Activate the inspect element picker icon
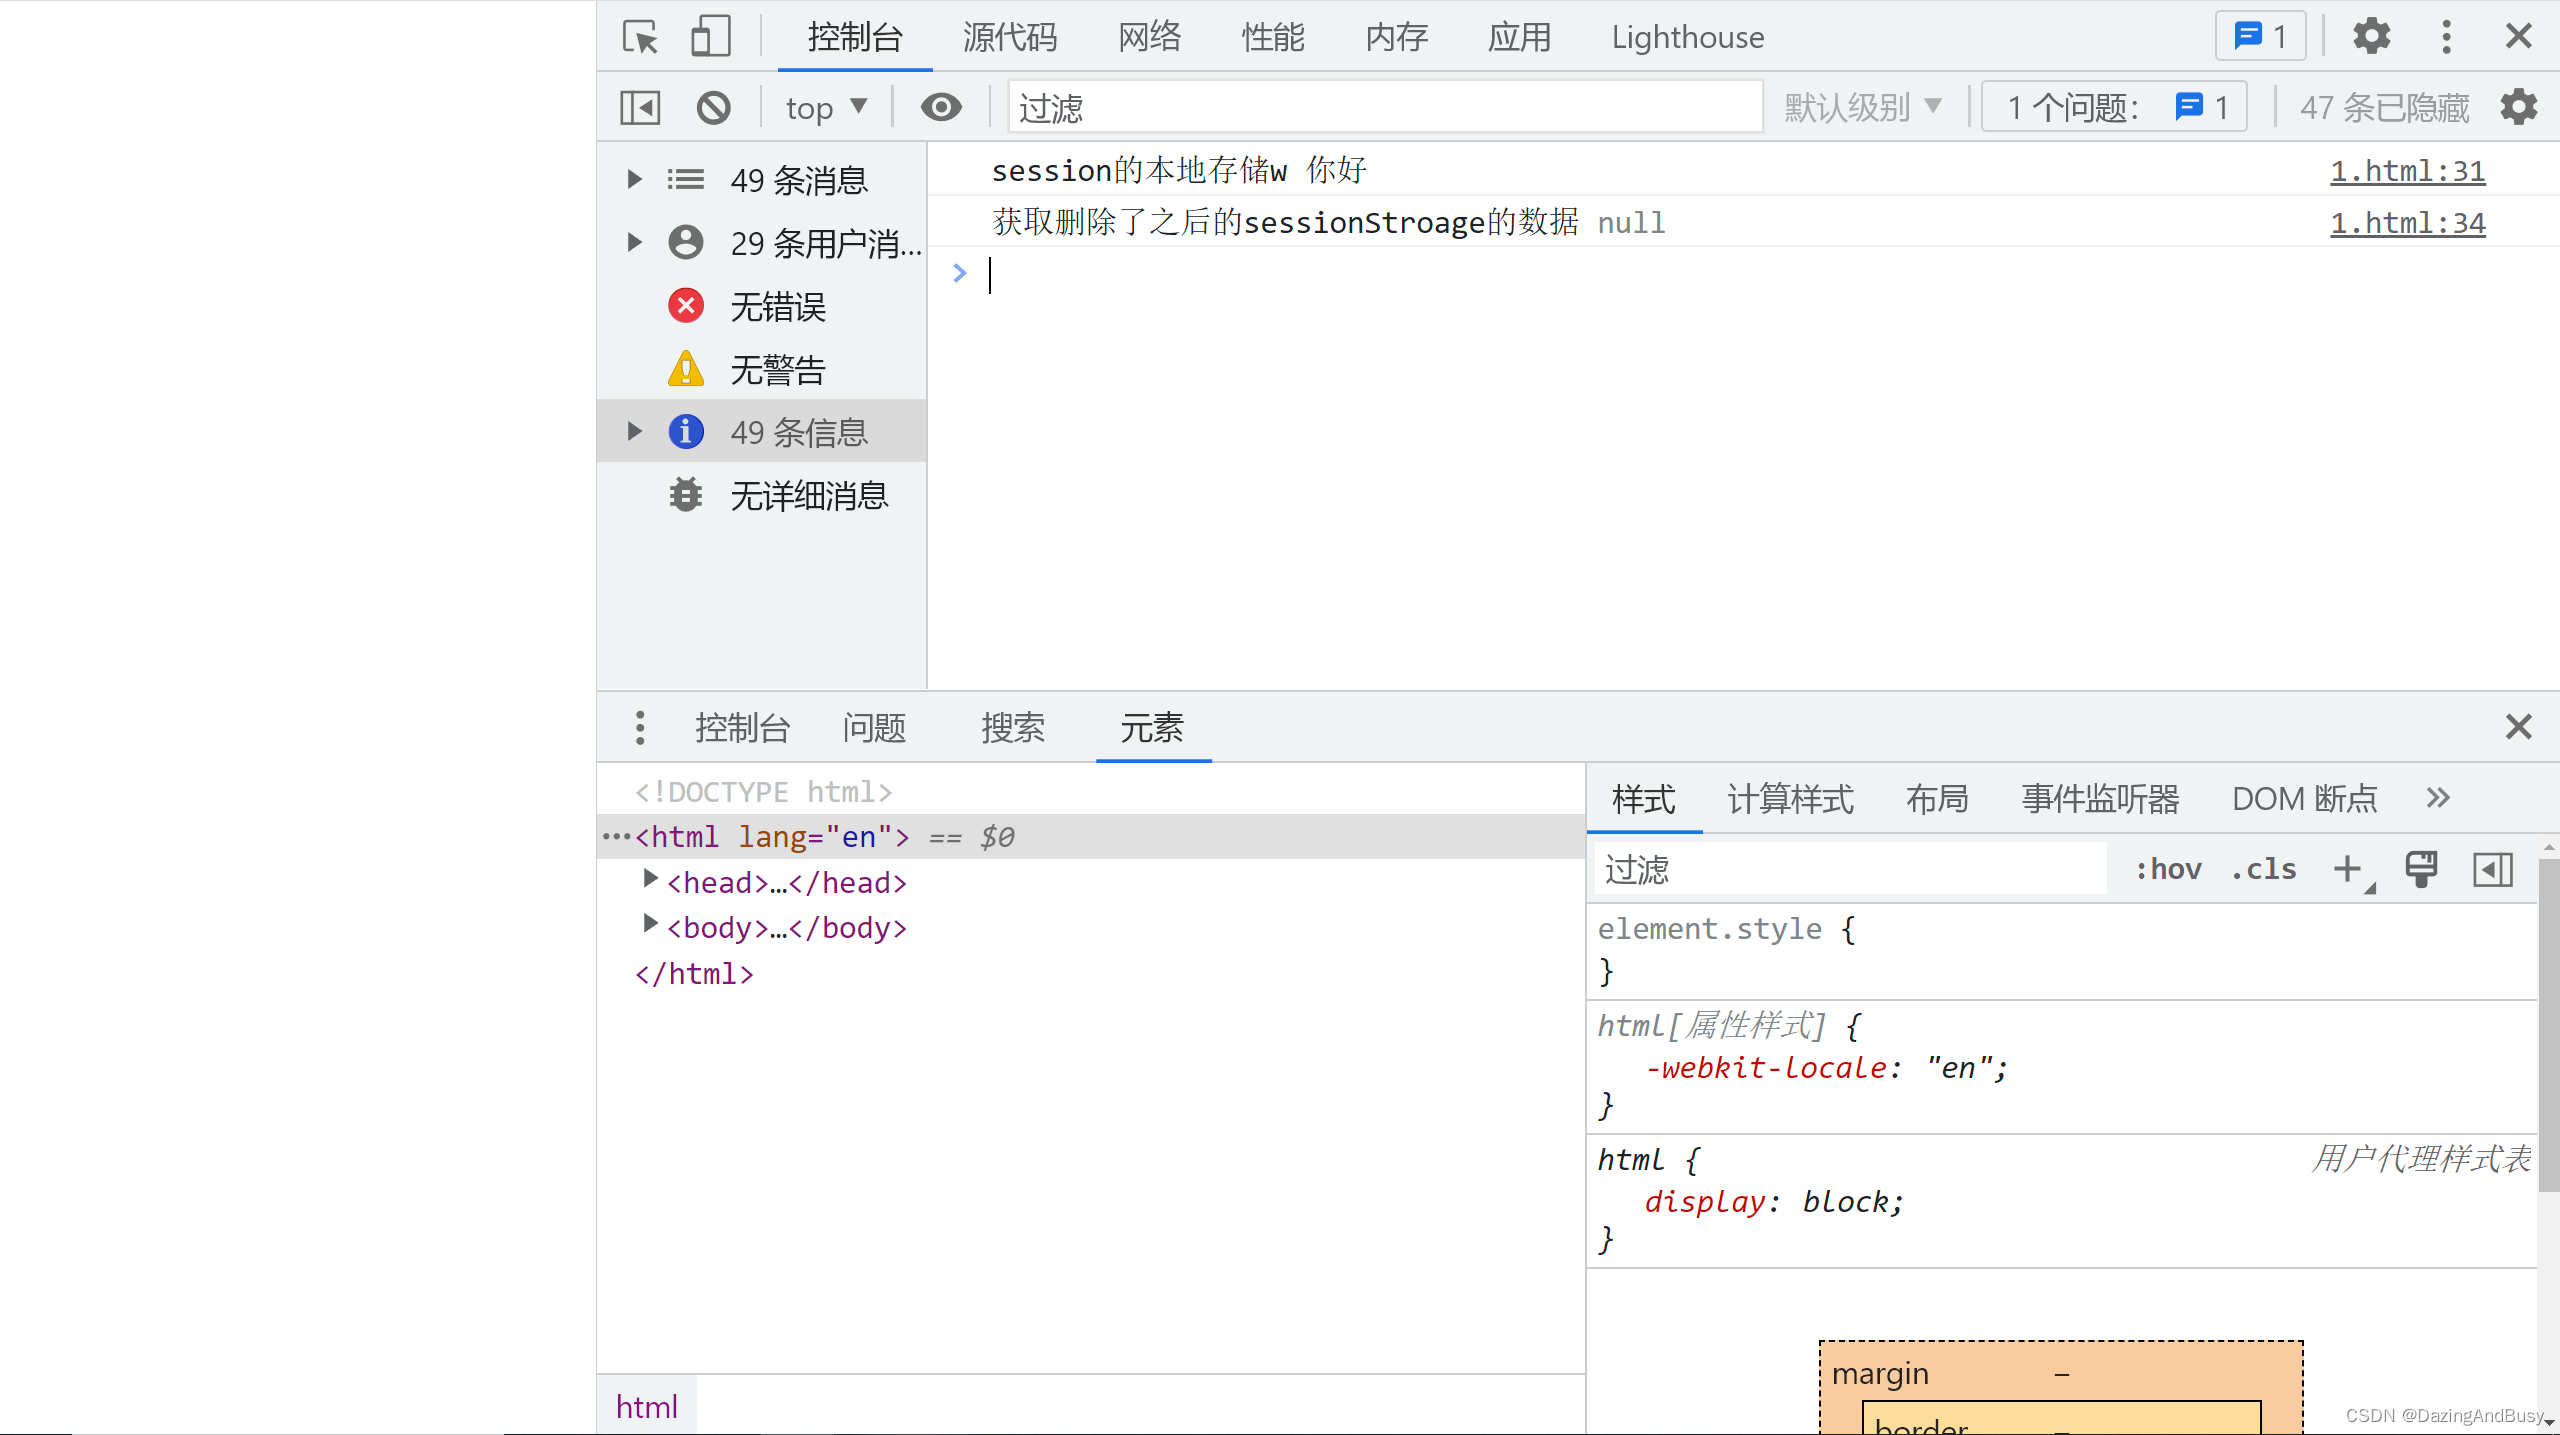Screen dimensions: 2560x1435 640,37
